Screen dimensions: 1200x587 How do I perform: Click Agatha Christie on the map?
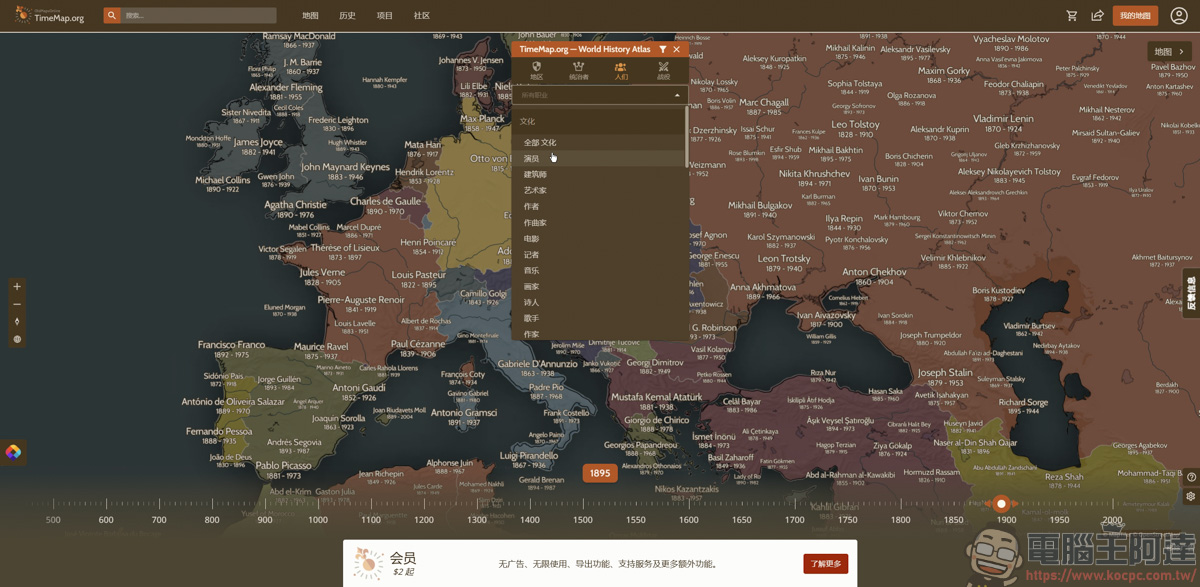point(295,205)
